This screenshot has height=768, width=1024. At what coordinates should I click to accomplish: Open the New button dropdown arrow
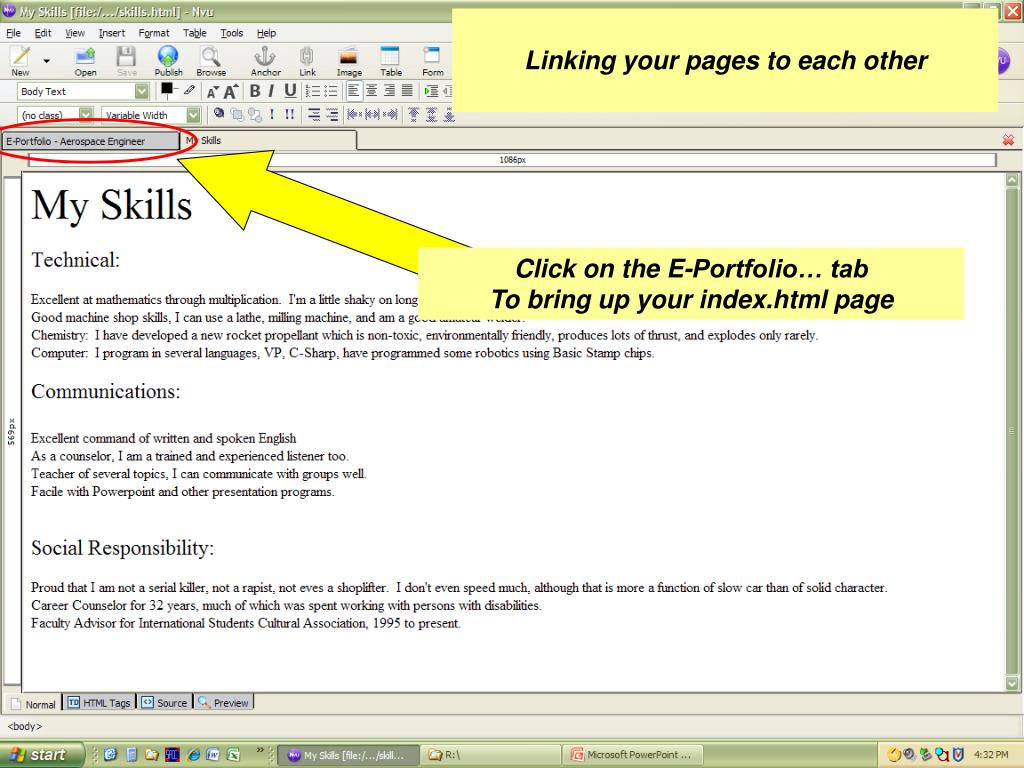click(x=46, y=61)
